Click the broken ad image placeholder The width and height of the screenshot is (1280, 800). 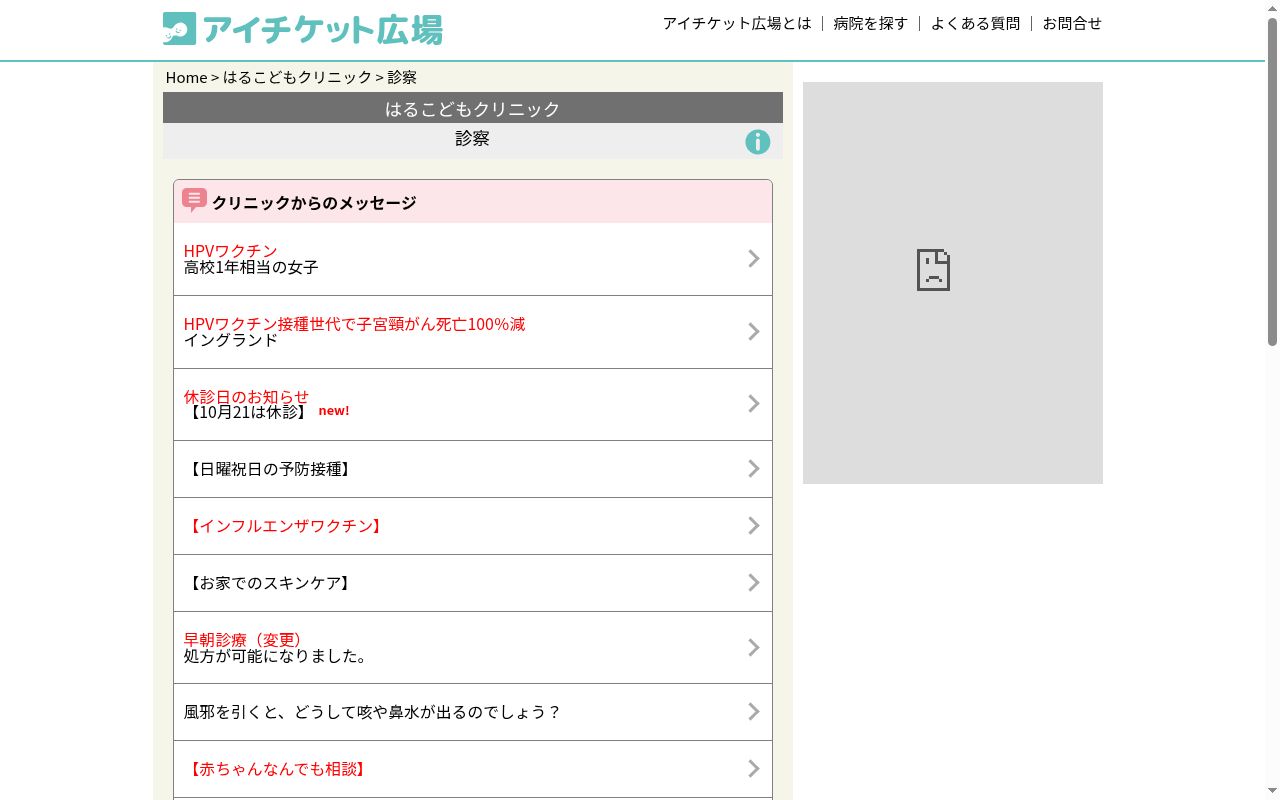coord(953,283)
